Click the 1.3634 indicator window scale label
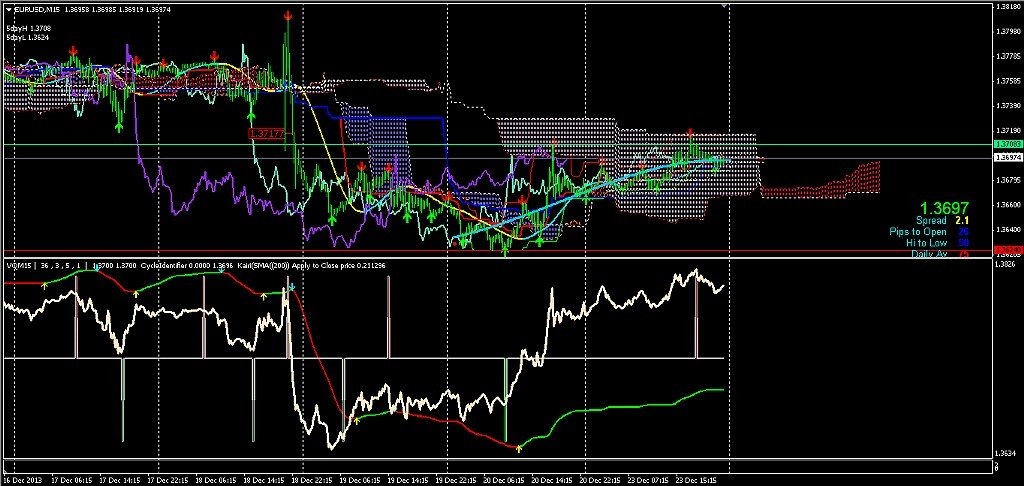 pyautogui.click(x=1004, y=453)
